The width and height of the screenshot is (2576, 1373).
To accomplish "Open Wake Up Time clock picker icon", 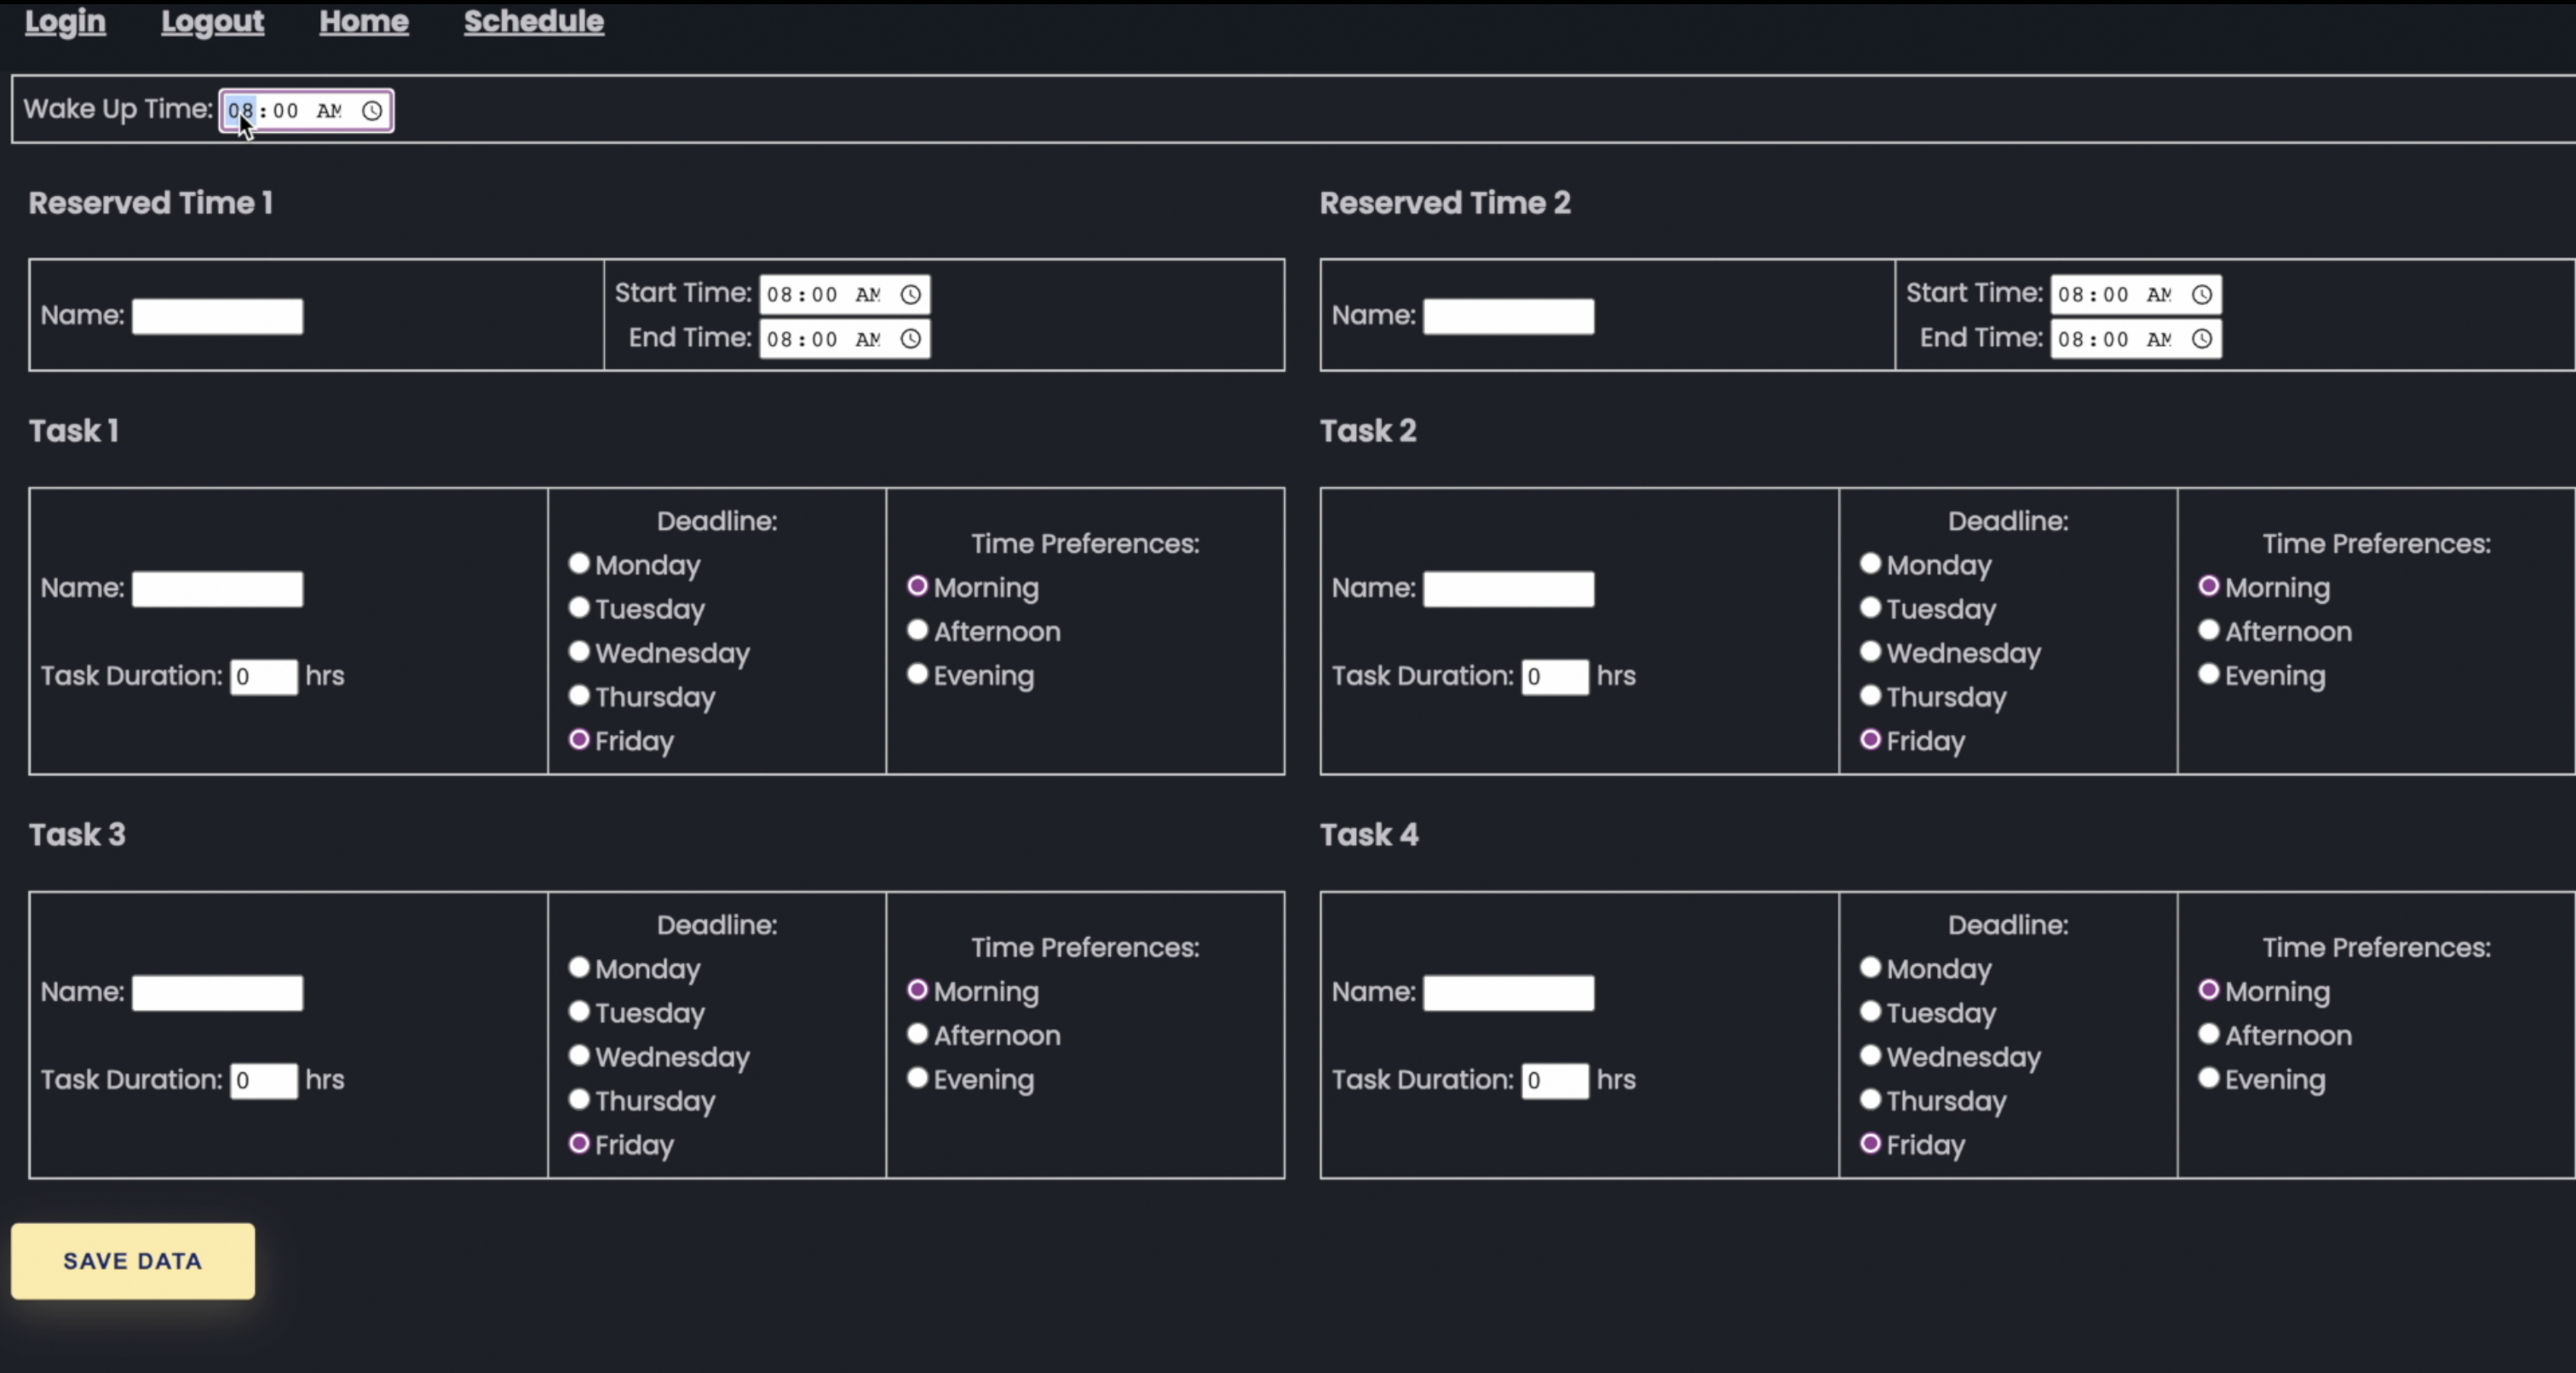I will (x=372, y=111).
